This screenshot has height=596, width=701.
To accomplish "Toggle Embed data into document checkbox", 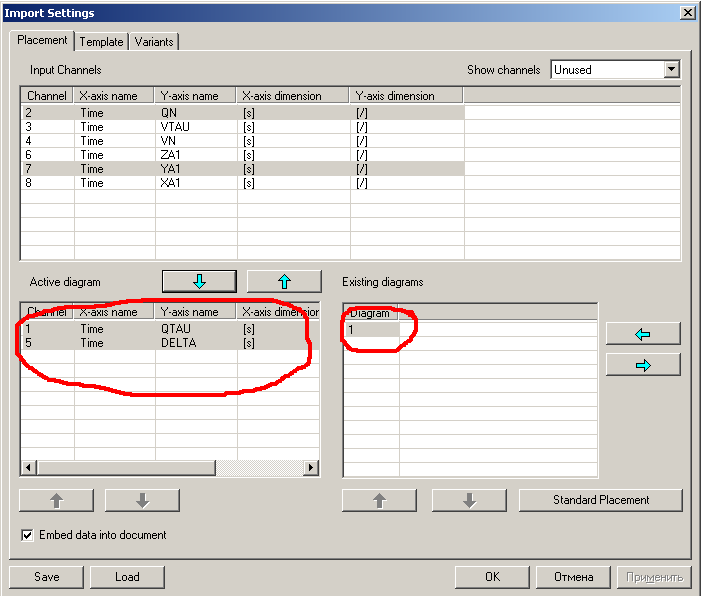I will (27, 535).
